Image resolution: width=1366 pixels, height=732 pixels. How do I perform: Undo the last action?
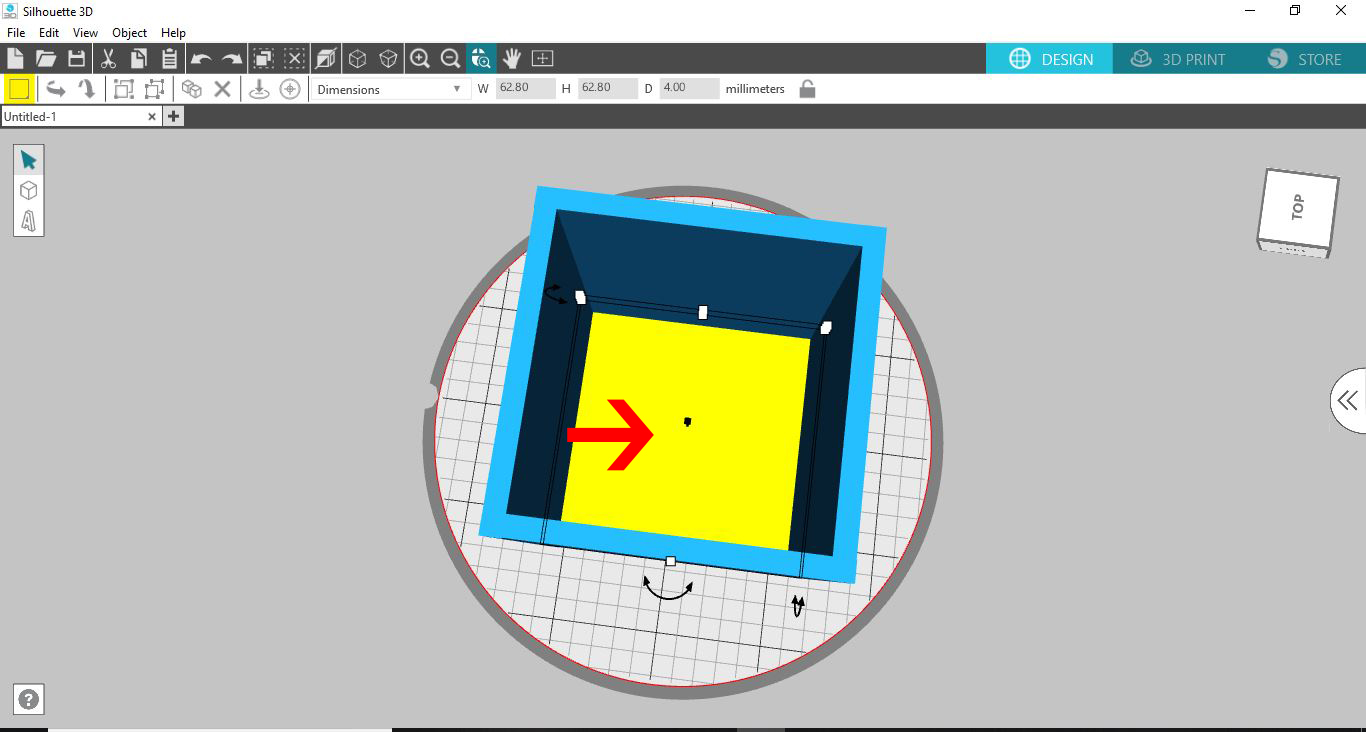[201, 58]
